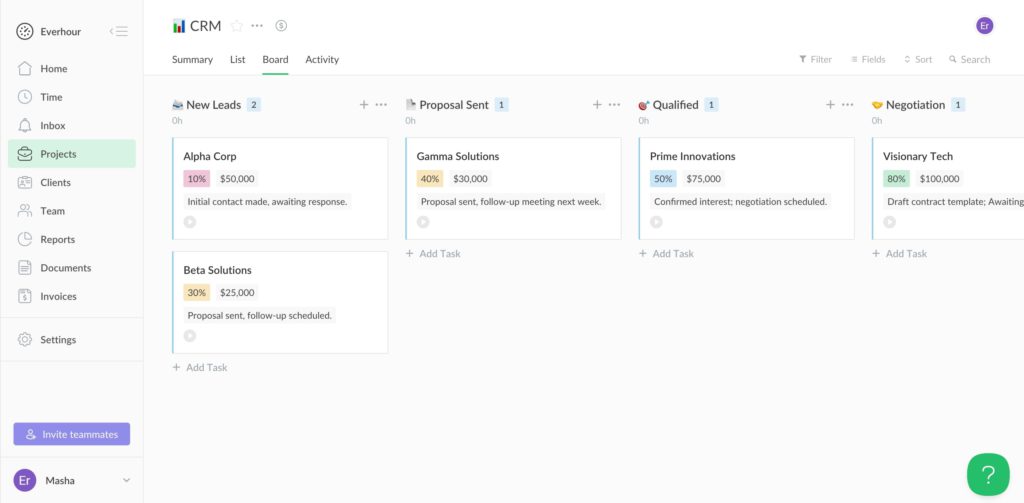
Task: Click the 80% tag on Visionary Tech
Action: point(896,178)
